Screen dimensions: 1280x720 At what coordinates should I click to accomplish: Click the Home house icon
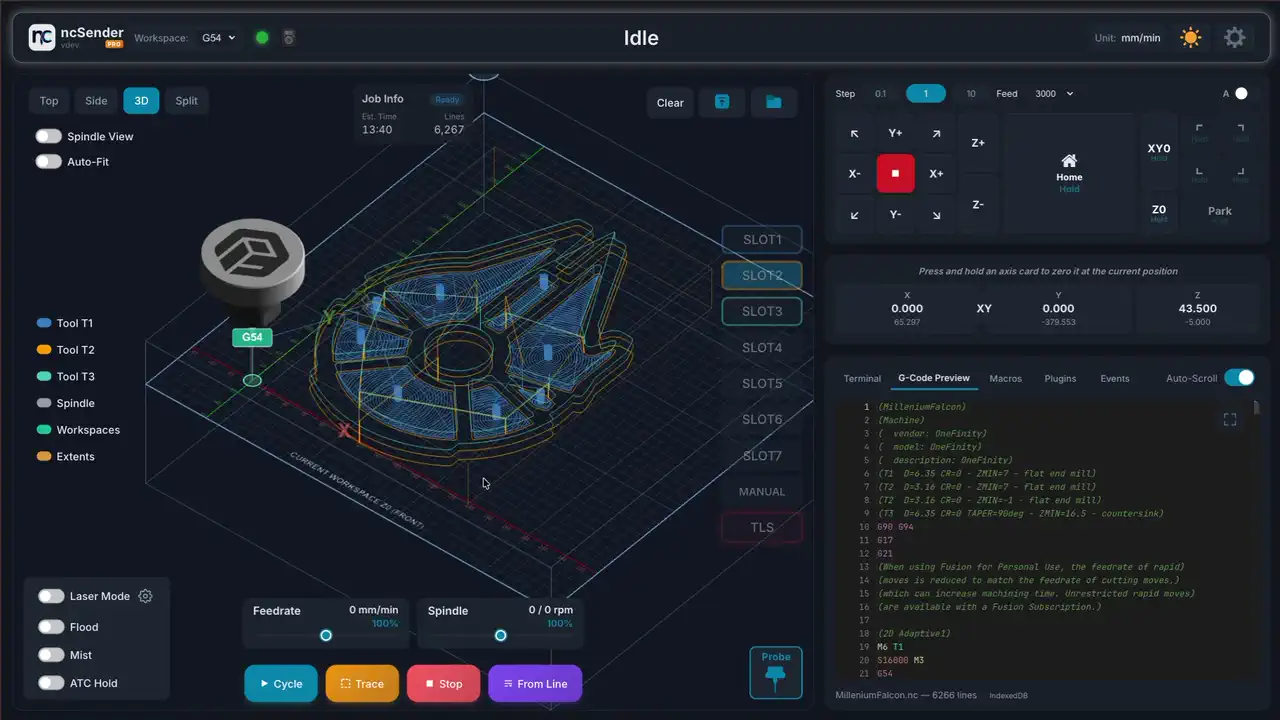click(1069, 161)
